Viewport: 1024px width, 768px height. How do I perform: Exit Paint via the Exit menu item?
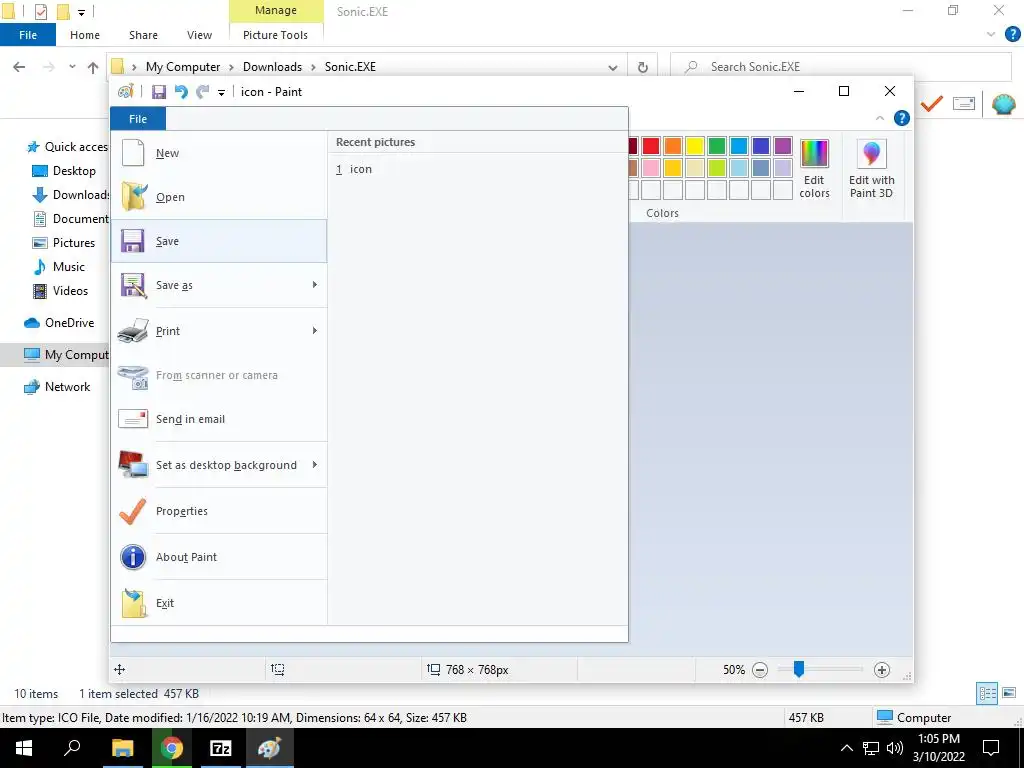[219, 603]
